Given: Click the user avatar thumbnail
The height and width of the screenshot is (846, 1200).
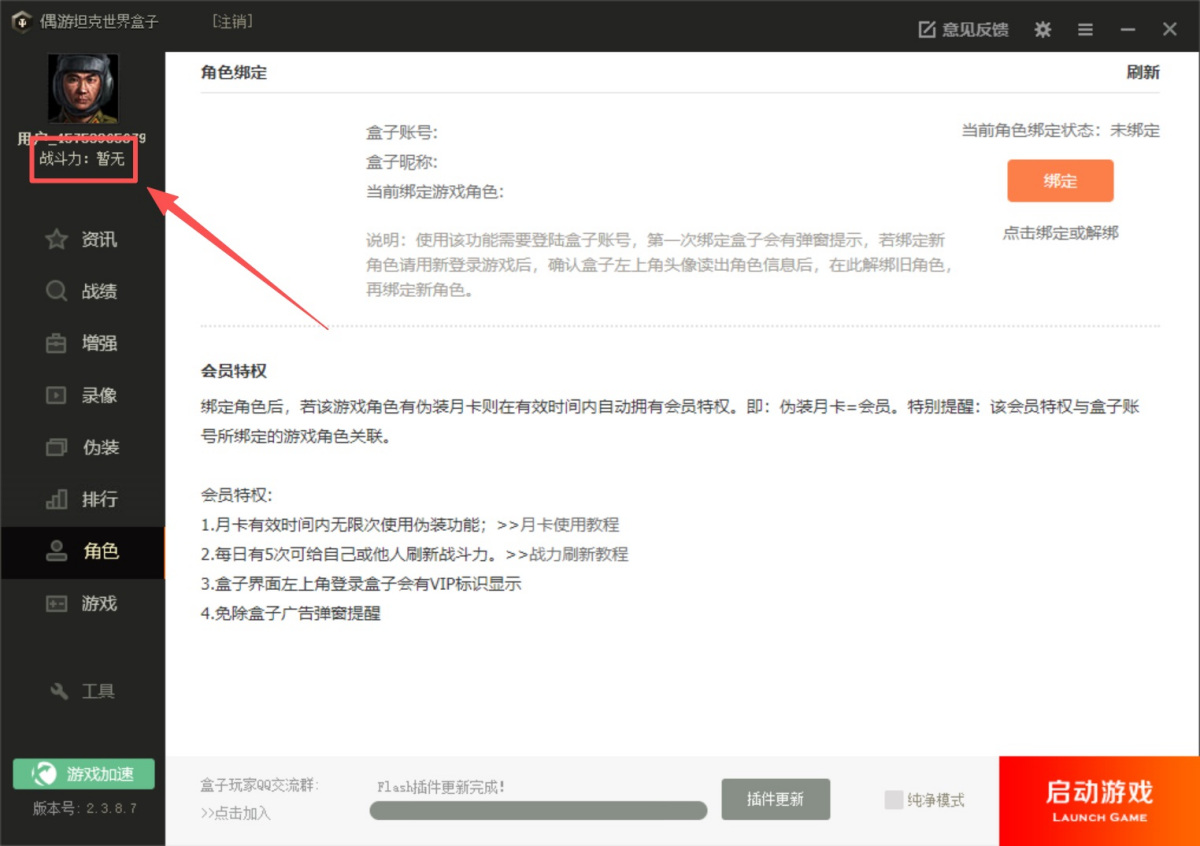Looking at the screenshot, I should coord(83,89).
